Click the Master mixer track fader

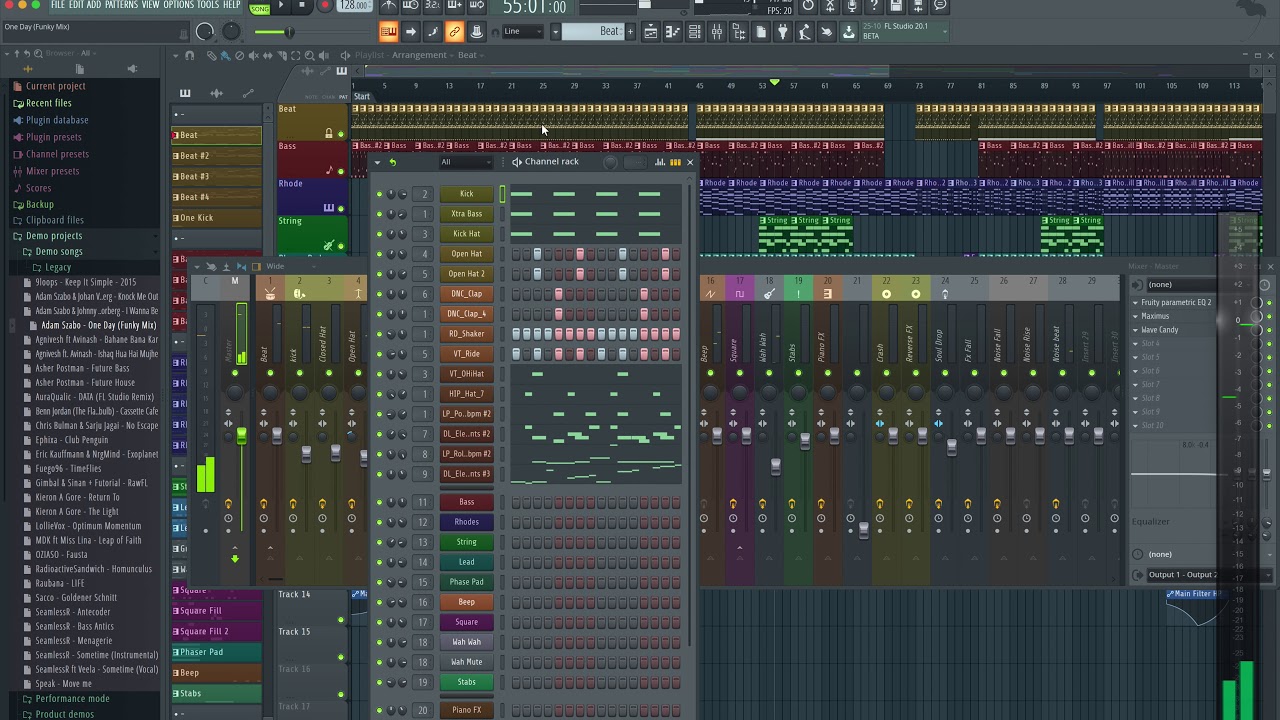241,435
